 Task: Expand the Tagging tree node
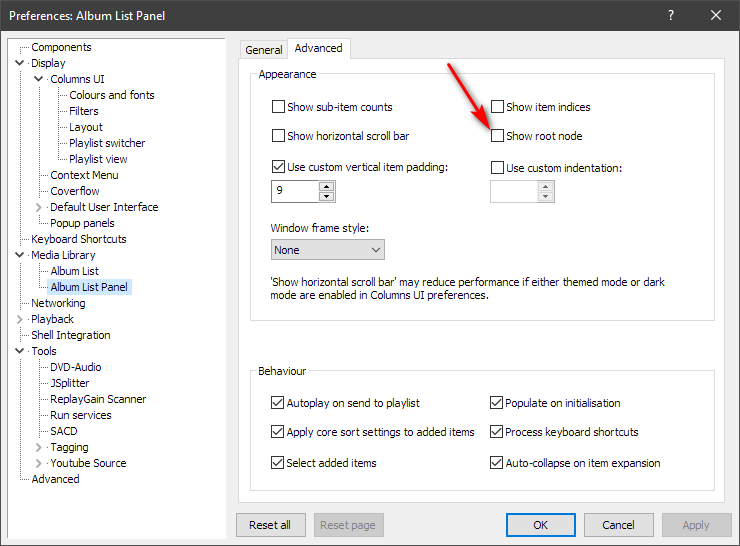(x=39, y=447)
